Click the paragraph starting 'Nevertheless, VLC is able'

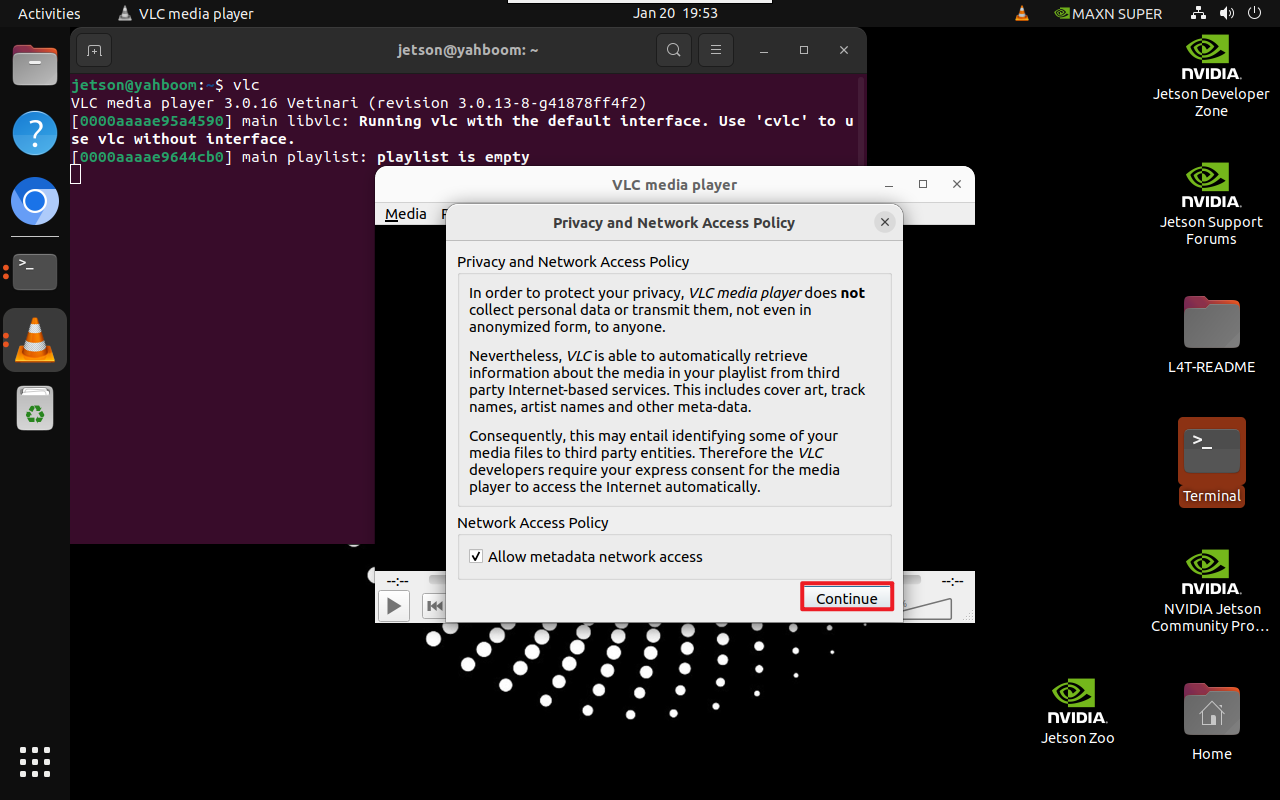coord(667,381)
